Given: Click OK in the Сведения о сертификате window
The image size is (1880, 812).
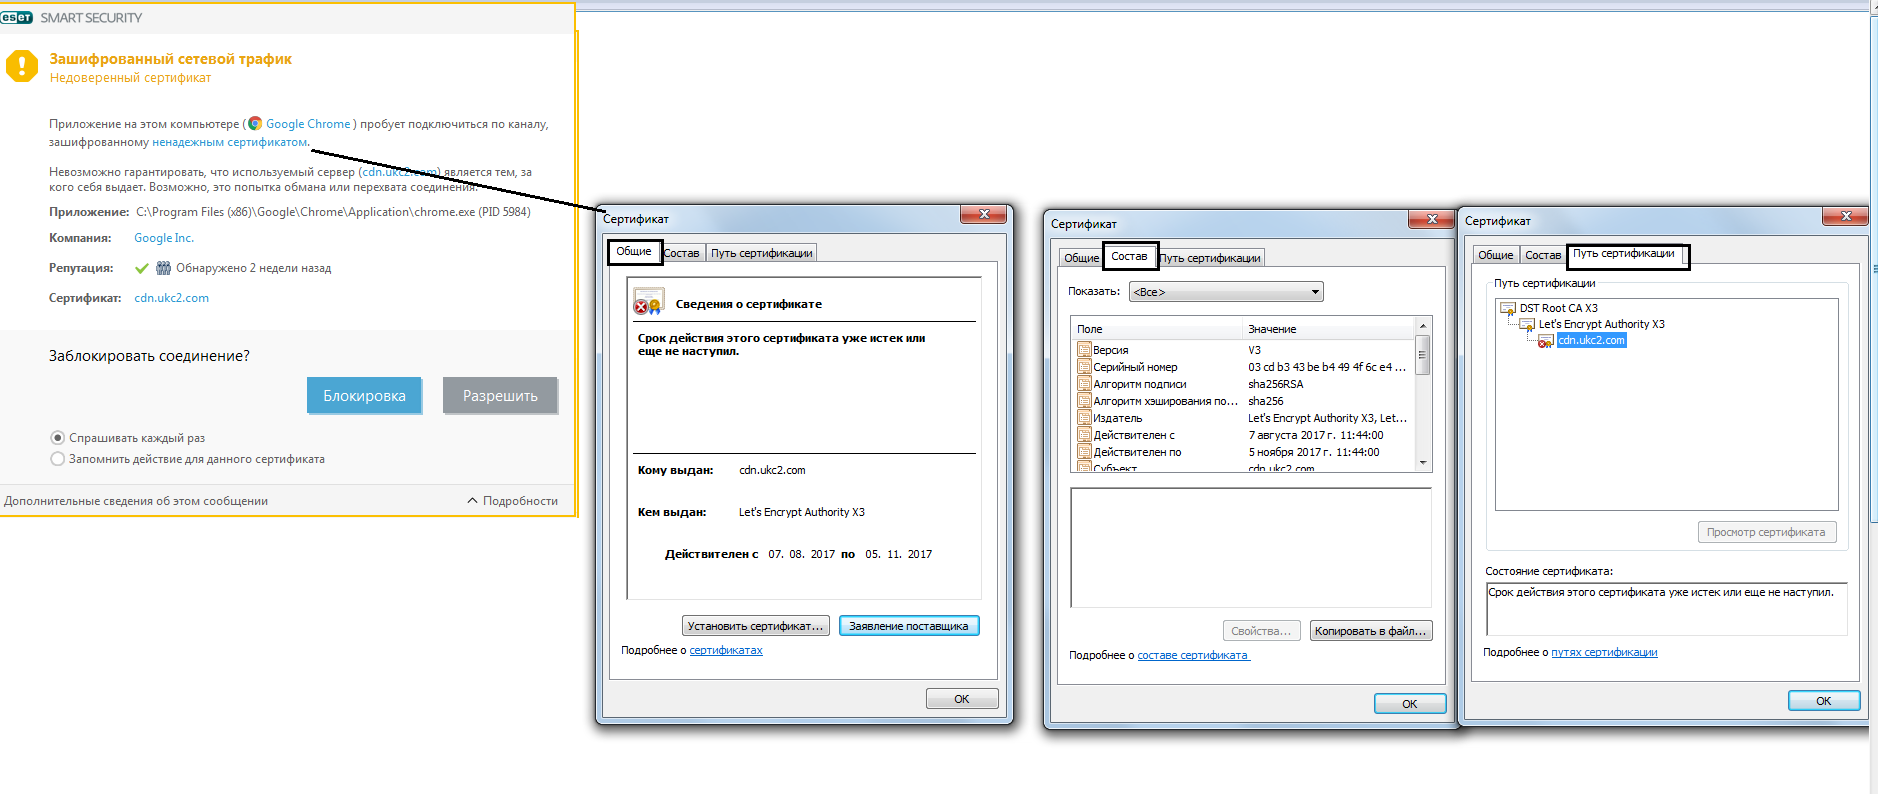Looking at the screenshot, I should 962,699.
